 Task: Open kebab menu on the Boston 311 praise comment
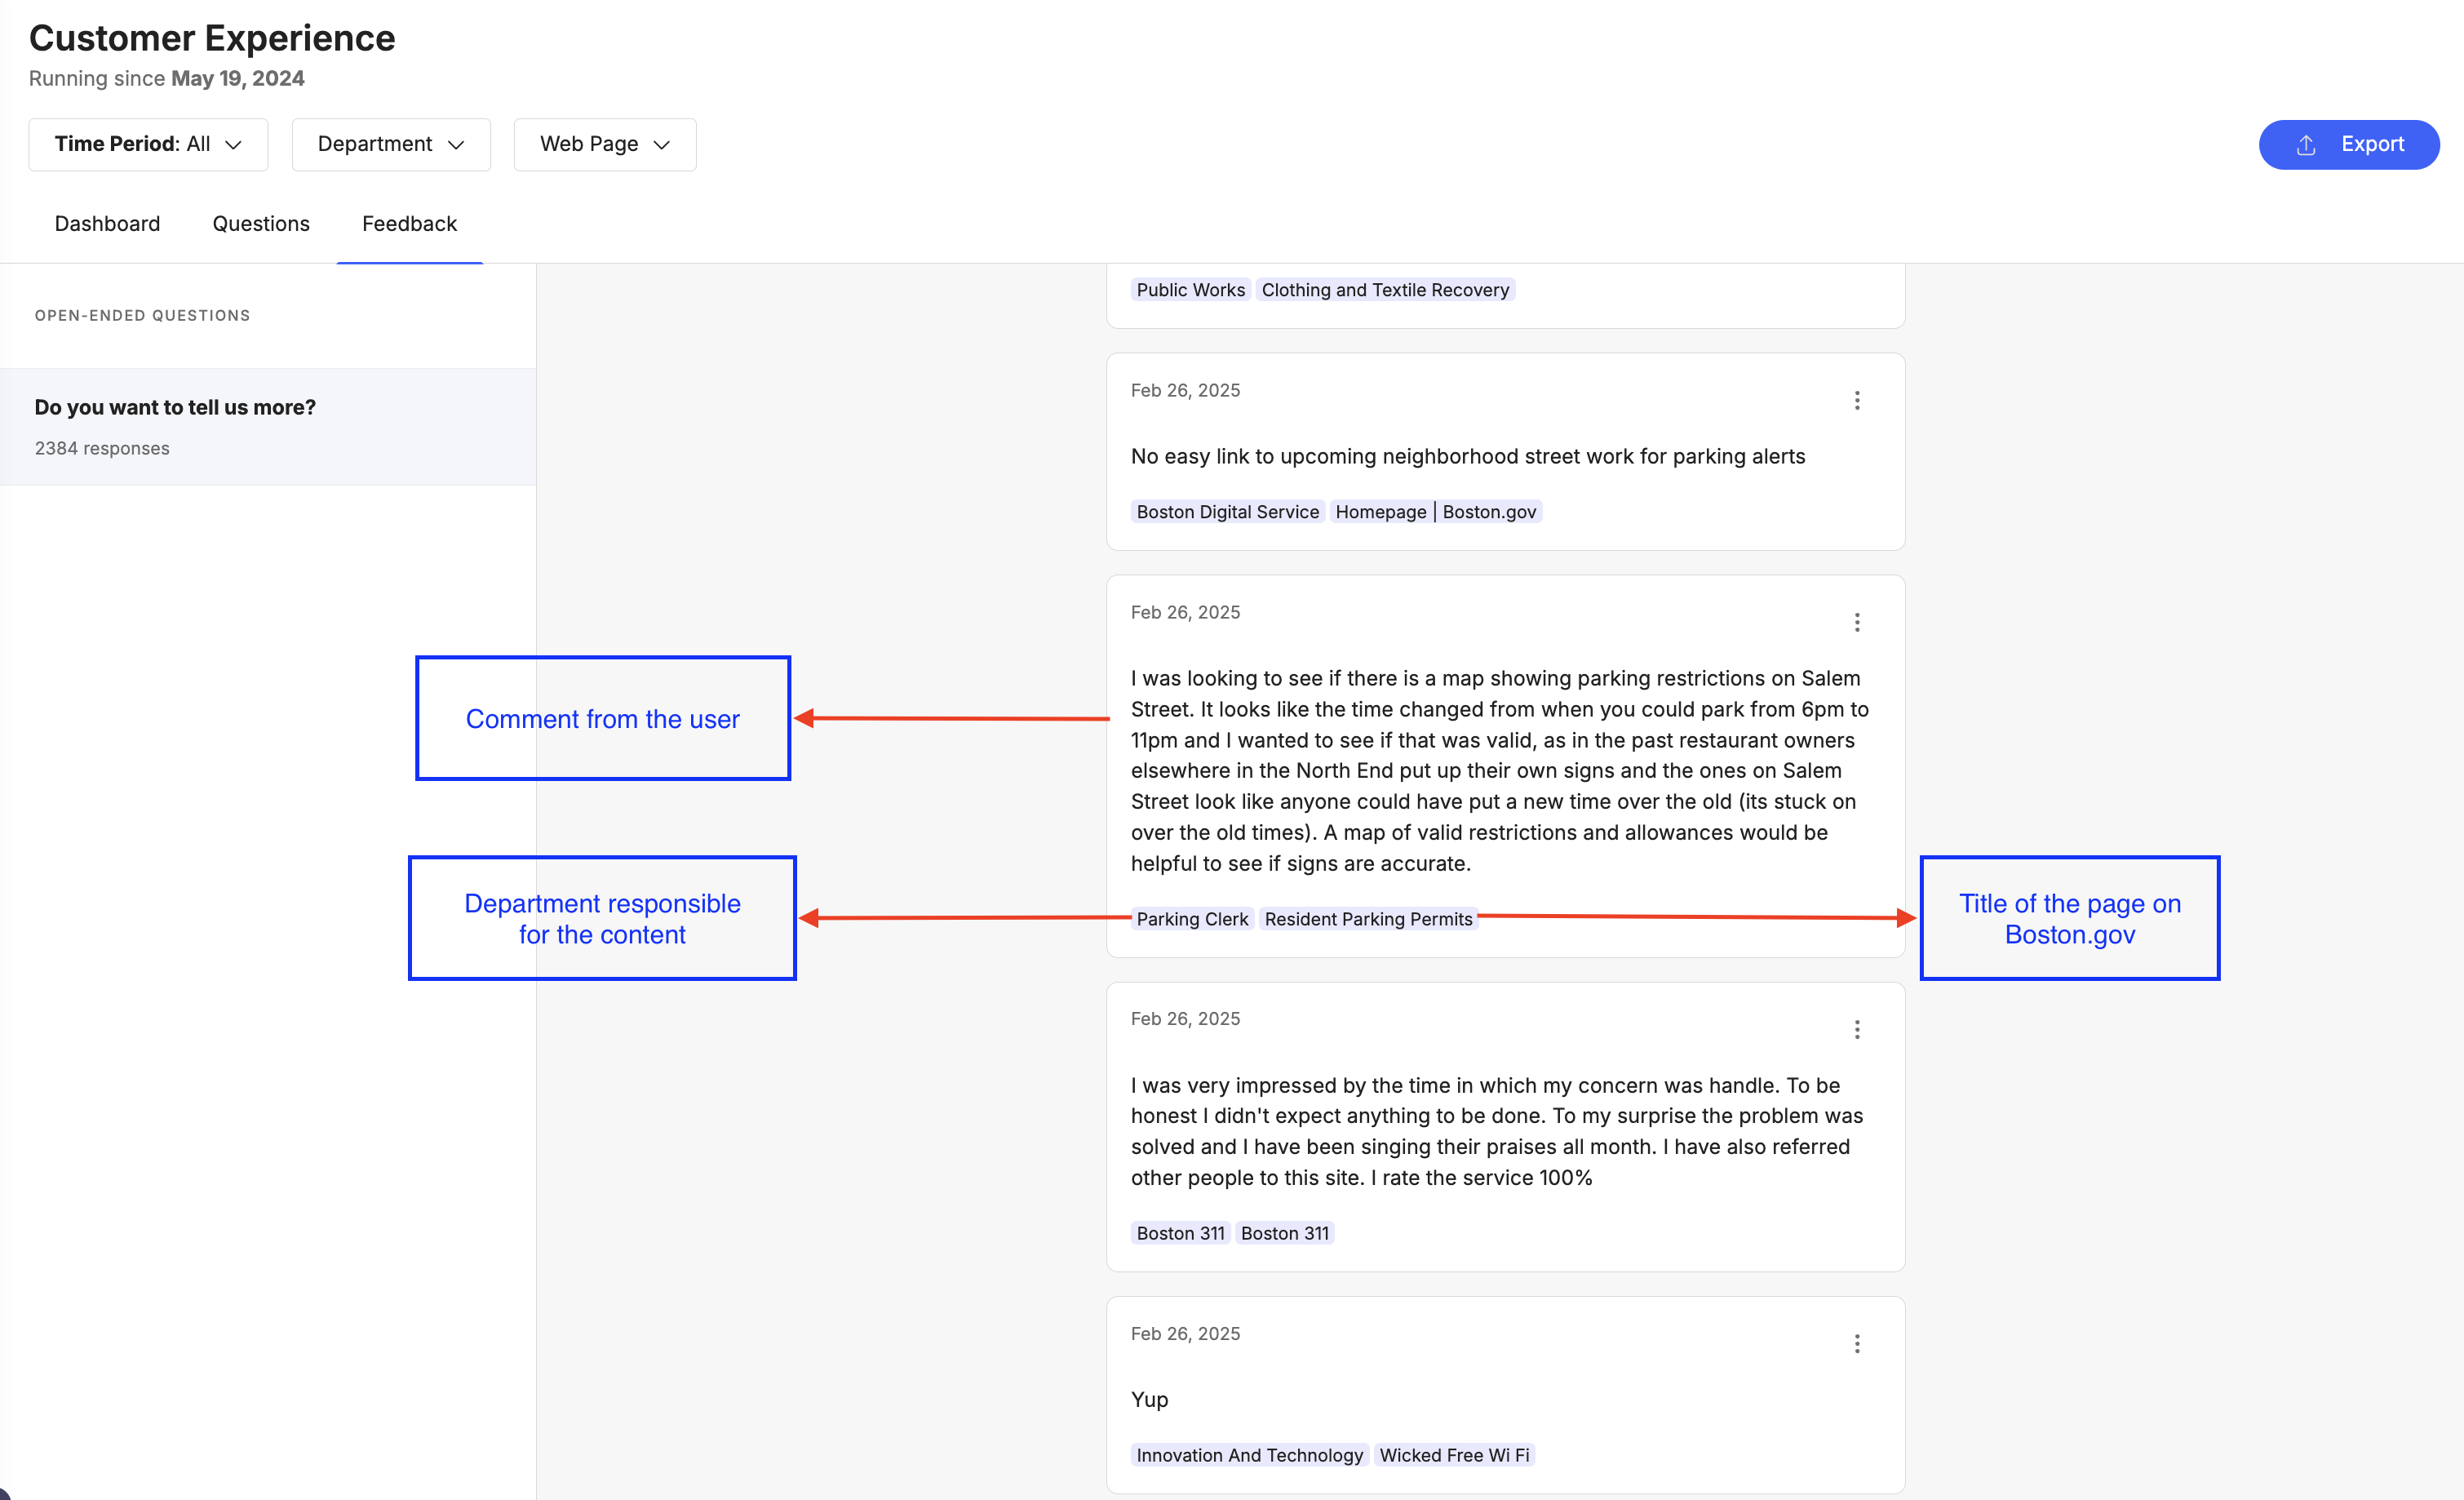click(x=1857, y=1029)
